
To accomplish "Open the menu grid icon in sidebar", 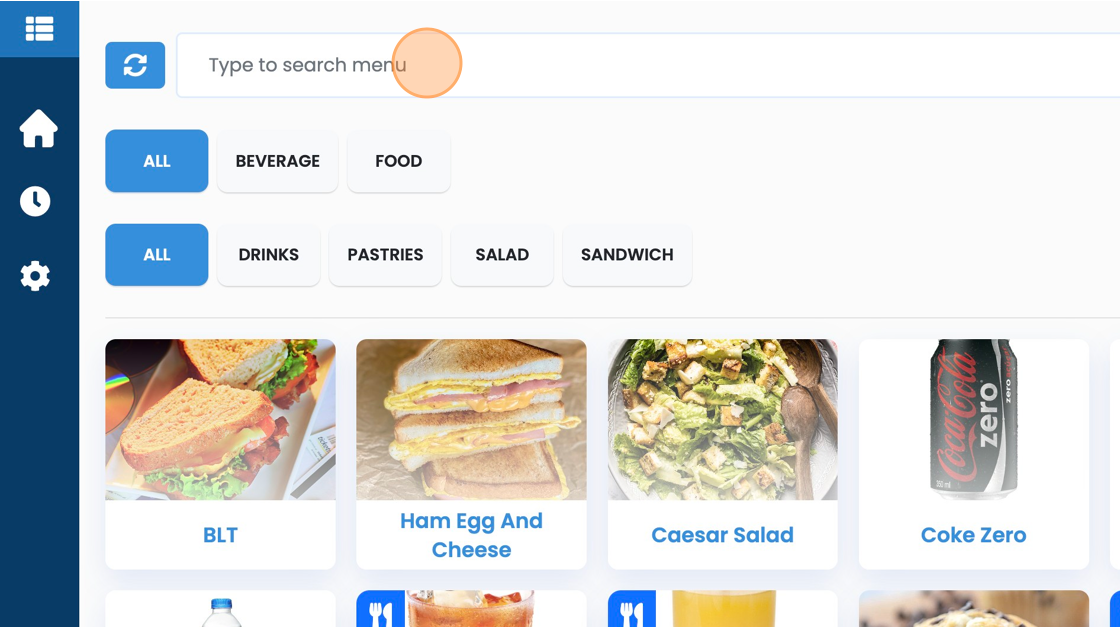I will coord(39,29).
